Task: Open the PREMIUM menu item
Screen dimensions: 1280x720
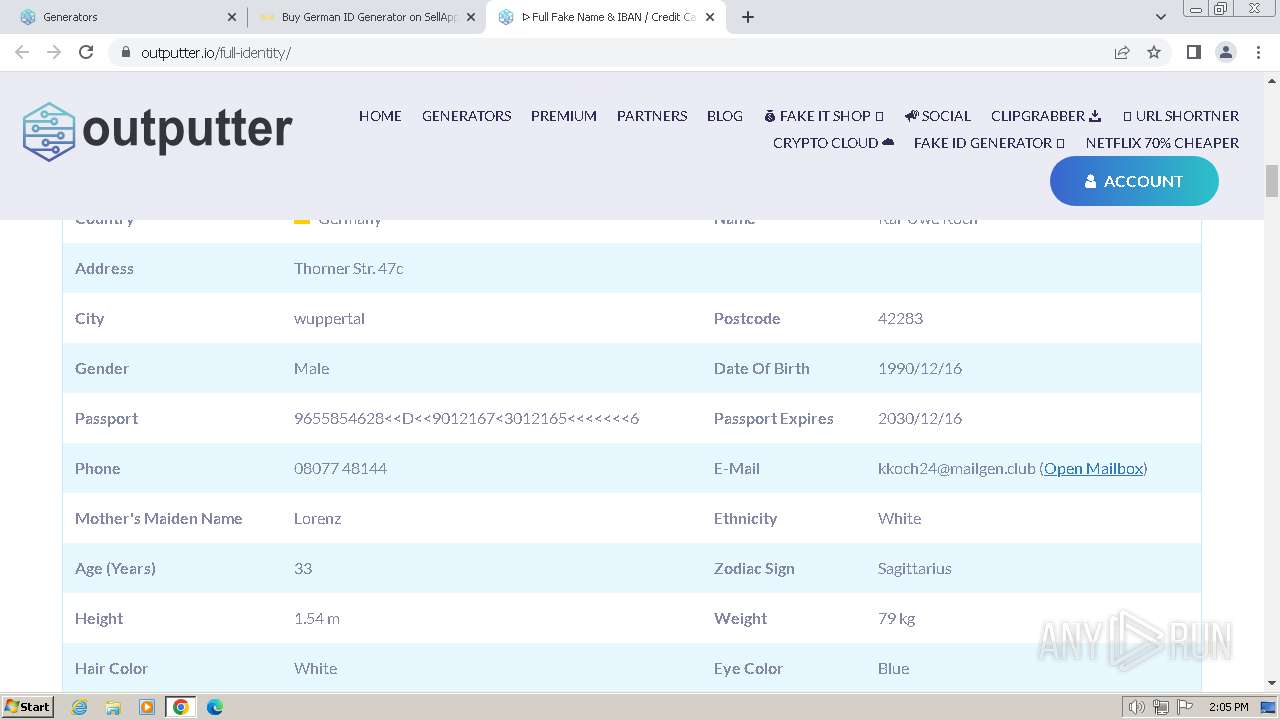Action: [564, 116]
